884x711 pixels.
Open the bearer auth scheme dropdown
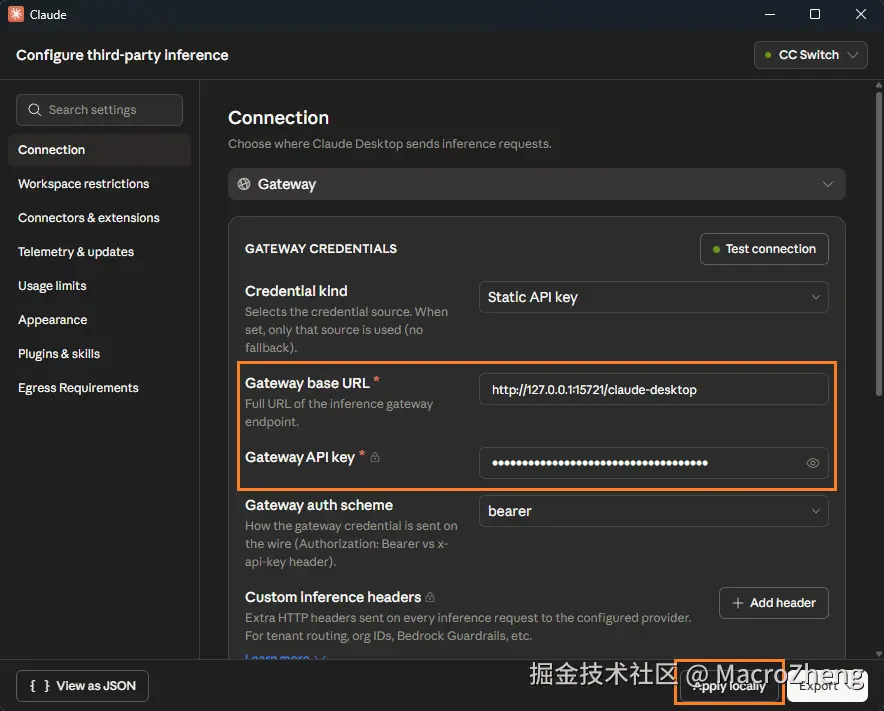tap(653, 511)
